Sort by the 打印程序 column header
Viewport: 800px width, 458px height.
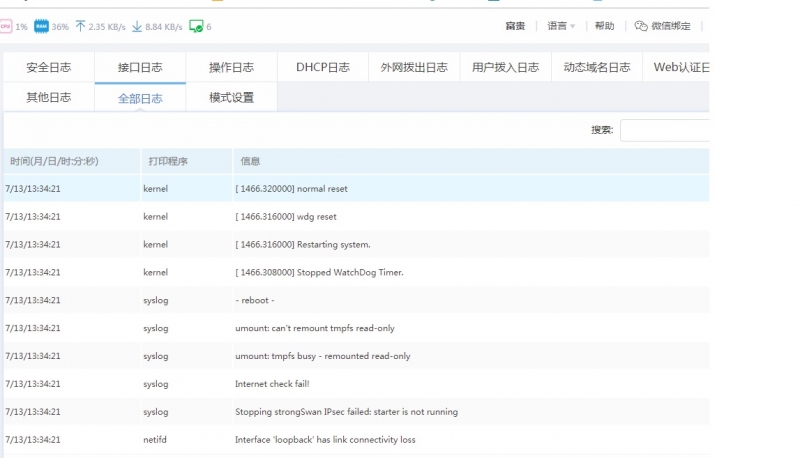coord(186,161)
